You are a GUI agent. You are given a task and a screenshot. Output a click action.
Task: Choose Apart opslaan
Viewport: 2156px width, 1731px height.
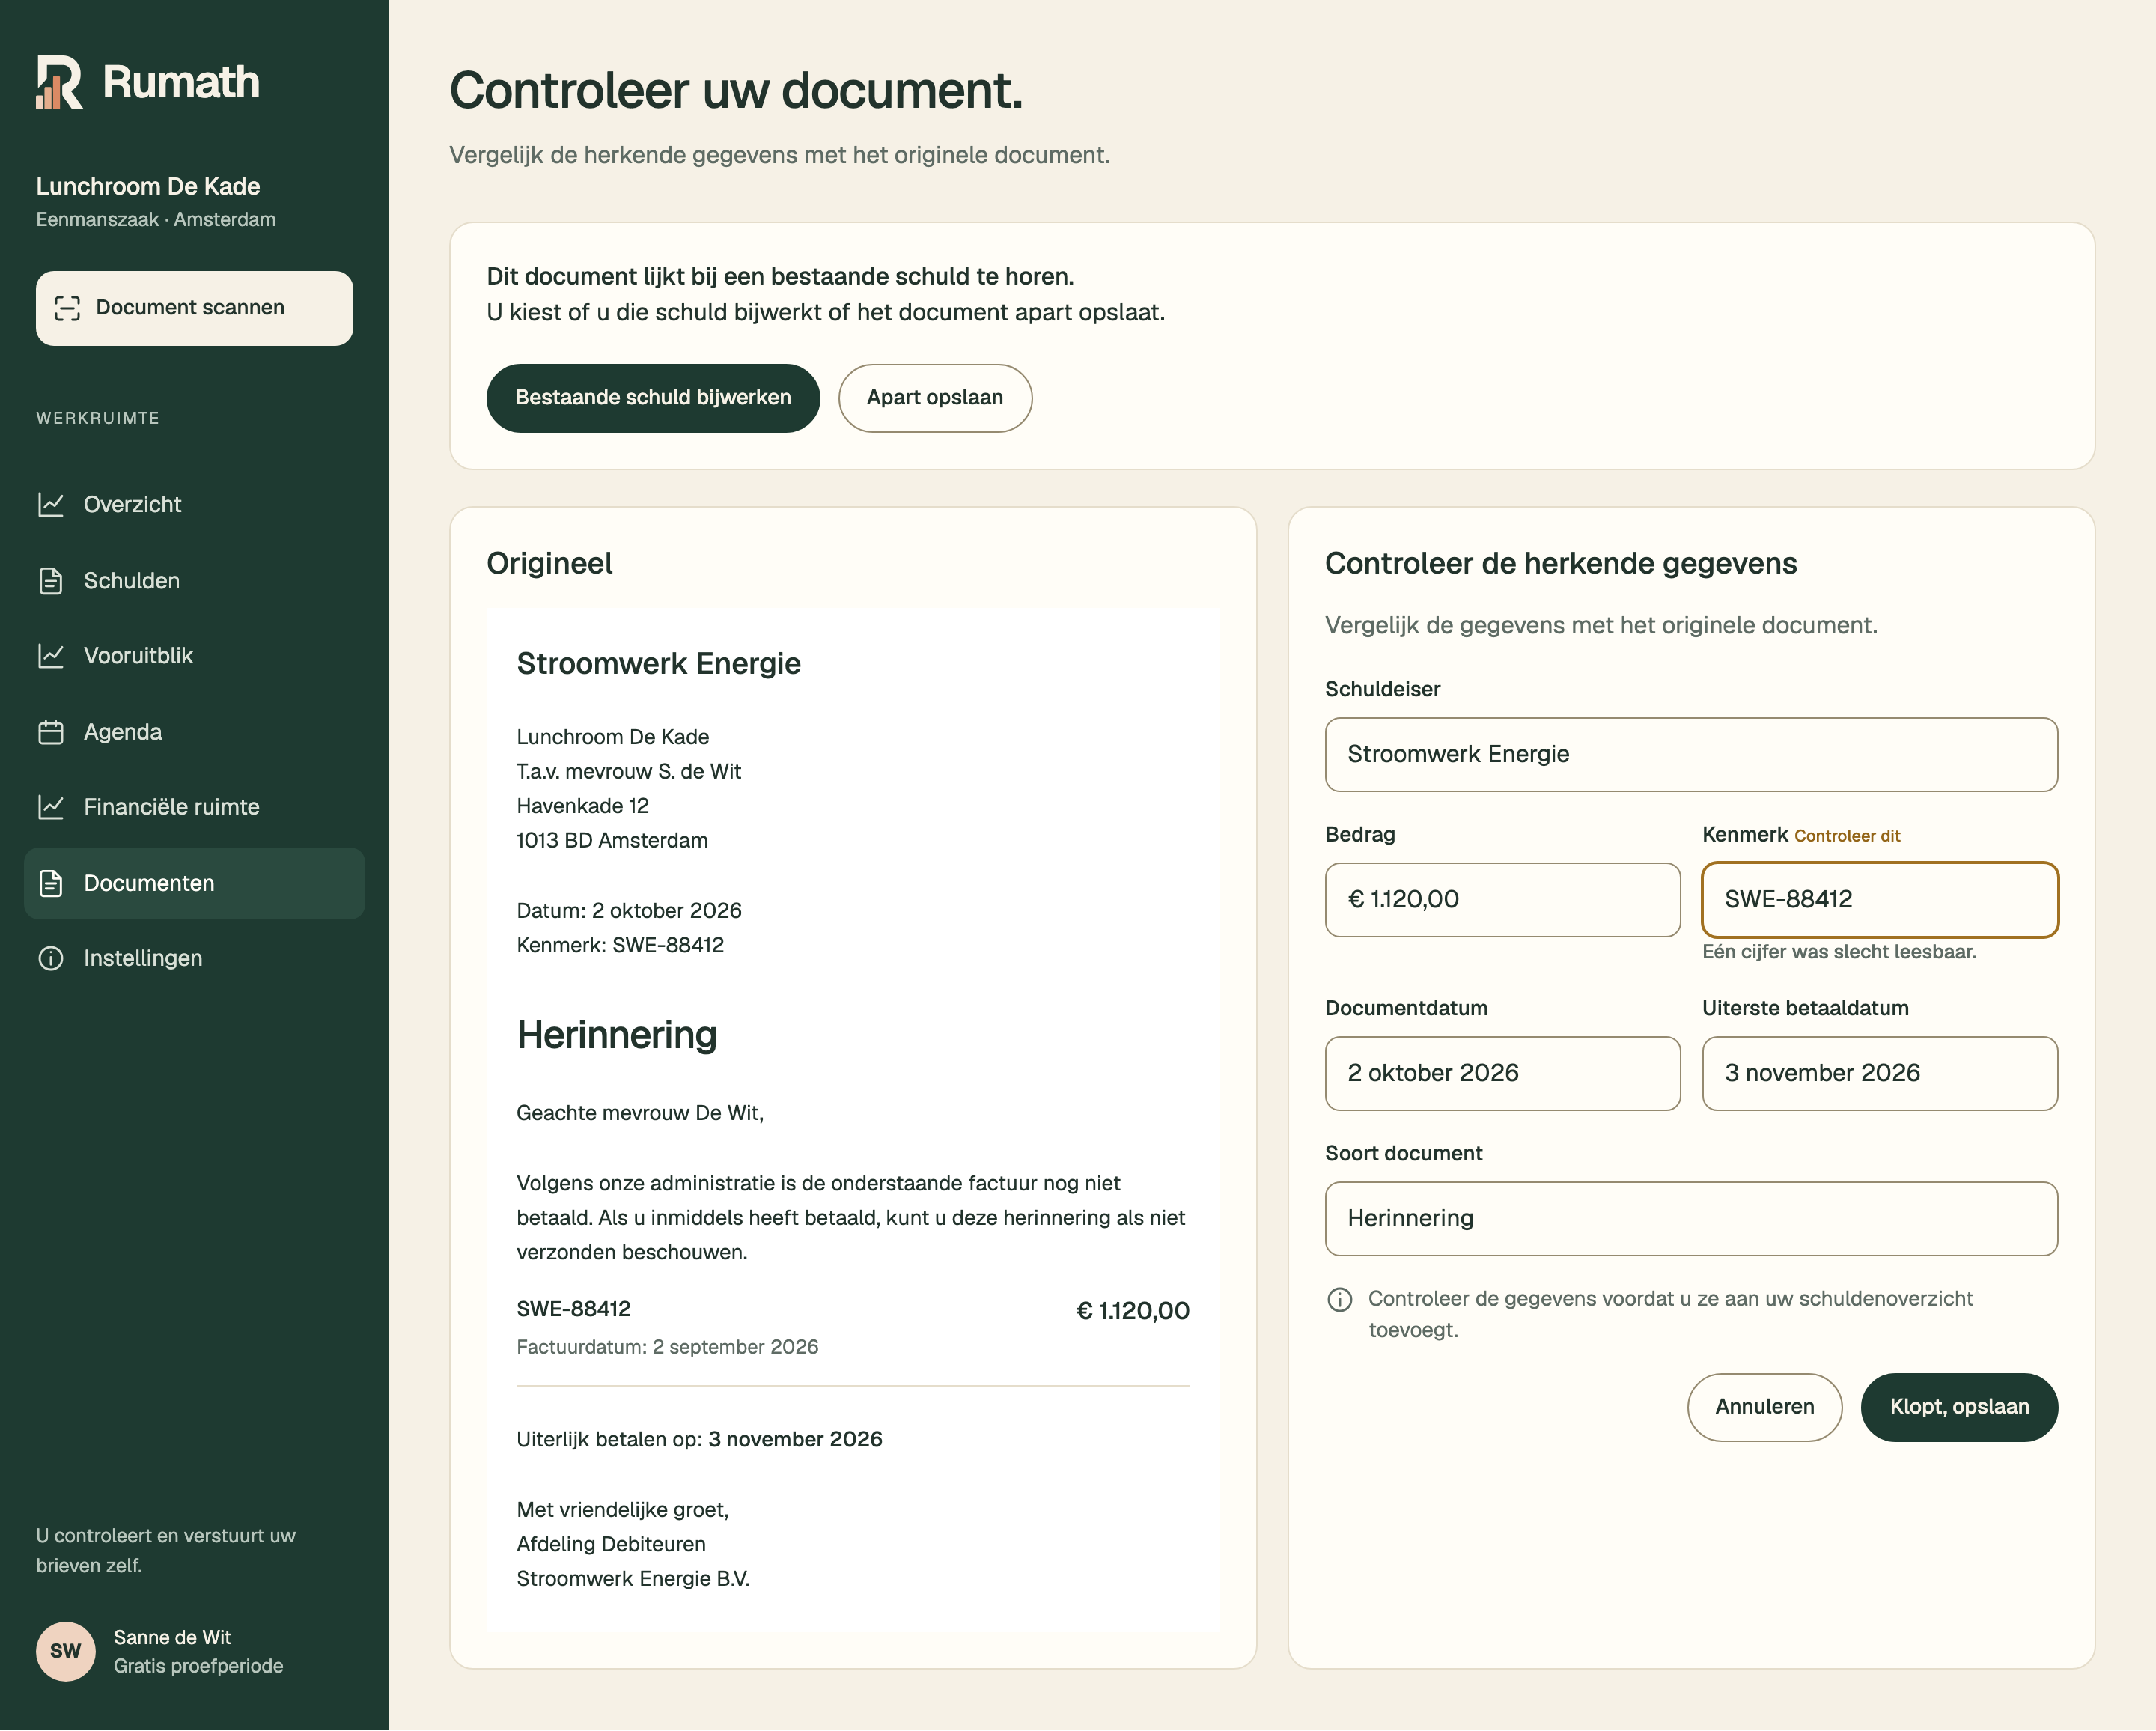click(935, 398)
